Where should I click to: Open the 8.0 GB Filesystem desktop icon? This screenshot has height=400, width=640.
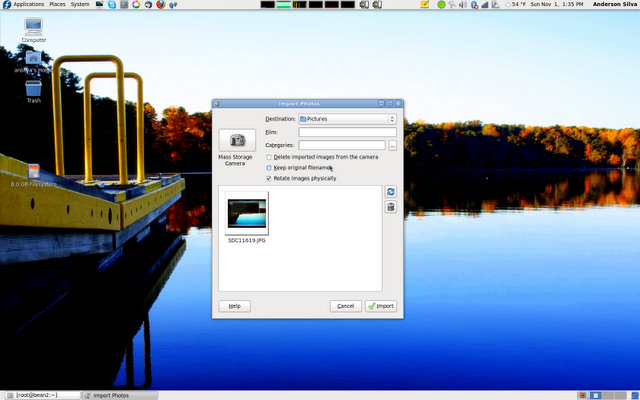click(x=34, y=172)
